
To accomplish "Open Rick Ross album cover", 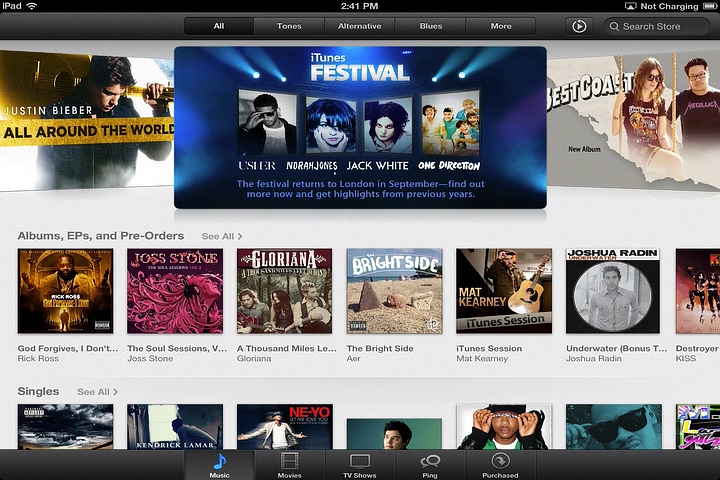I will tap(65, 291).
